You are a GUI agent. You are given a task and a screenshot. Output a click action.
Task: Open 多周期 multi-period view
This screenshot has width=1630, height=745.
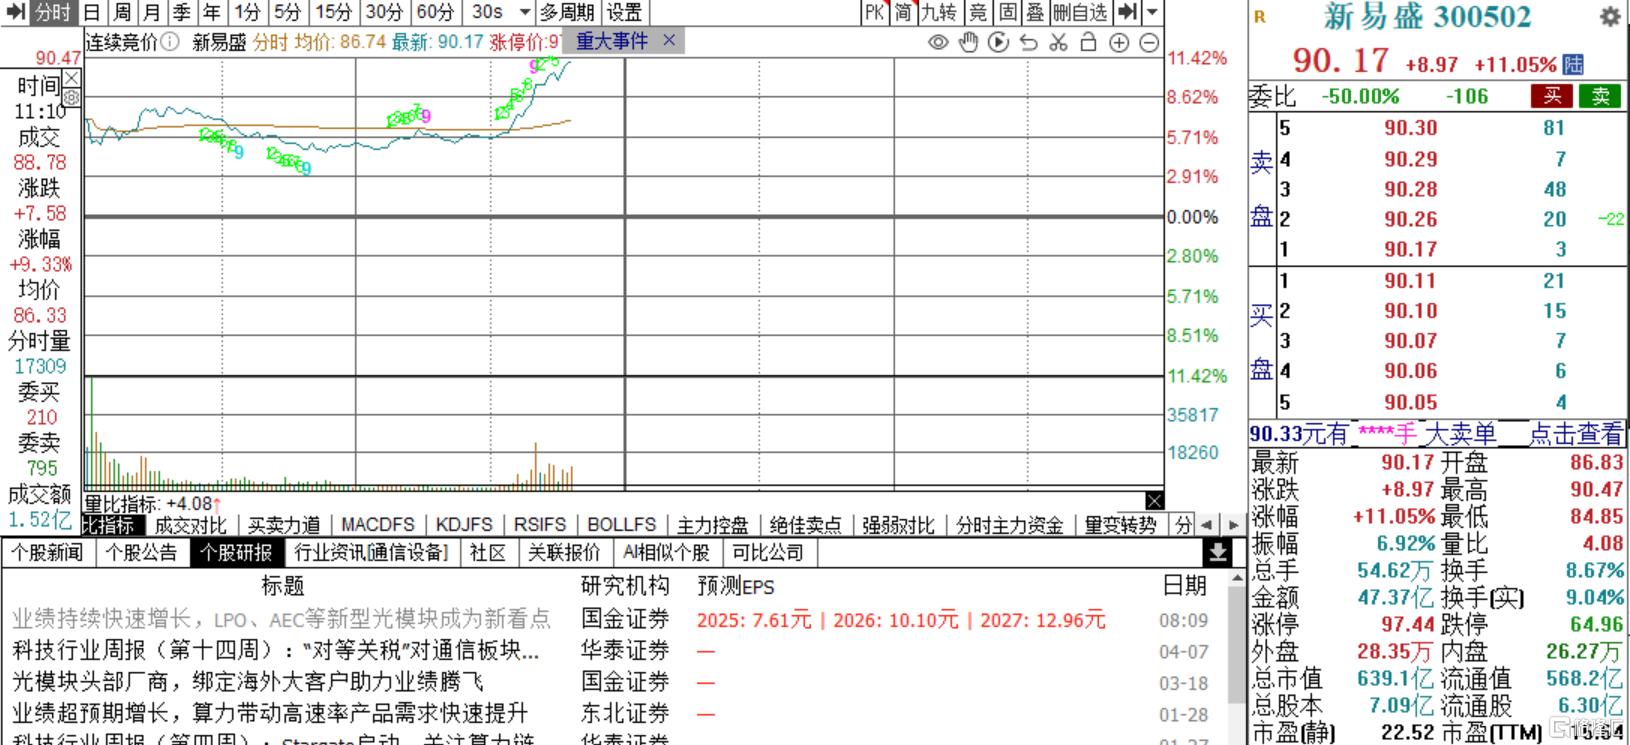coord(567,12)
